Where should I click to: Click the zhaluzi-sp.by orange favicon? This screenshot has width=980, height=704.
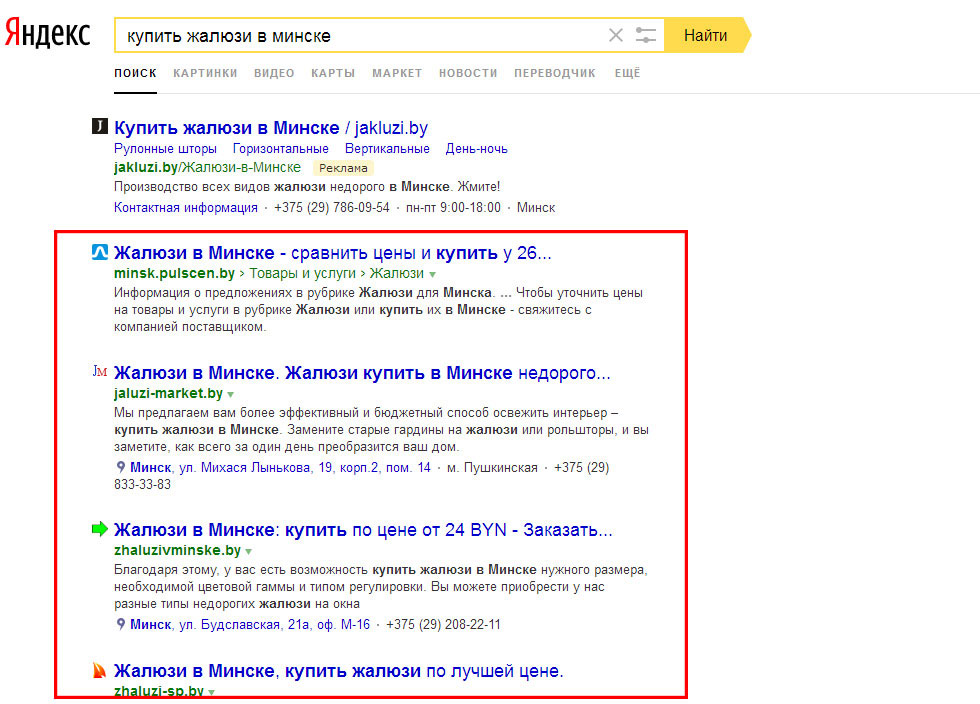coord(99,669)
